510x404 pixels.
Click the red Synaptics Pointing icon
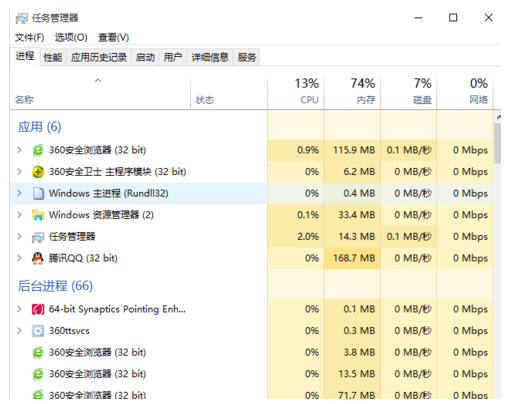pos(38,309)
